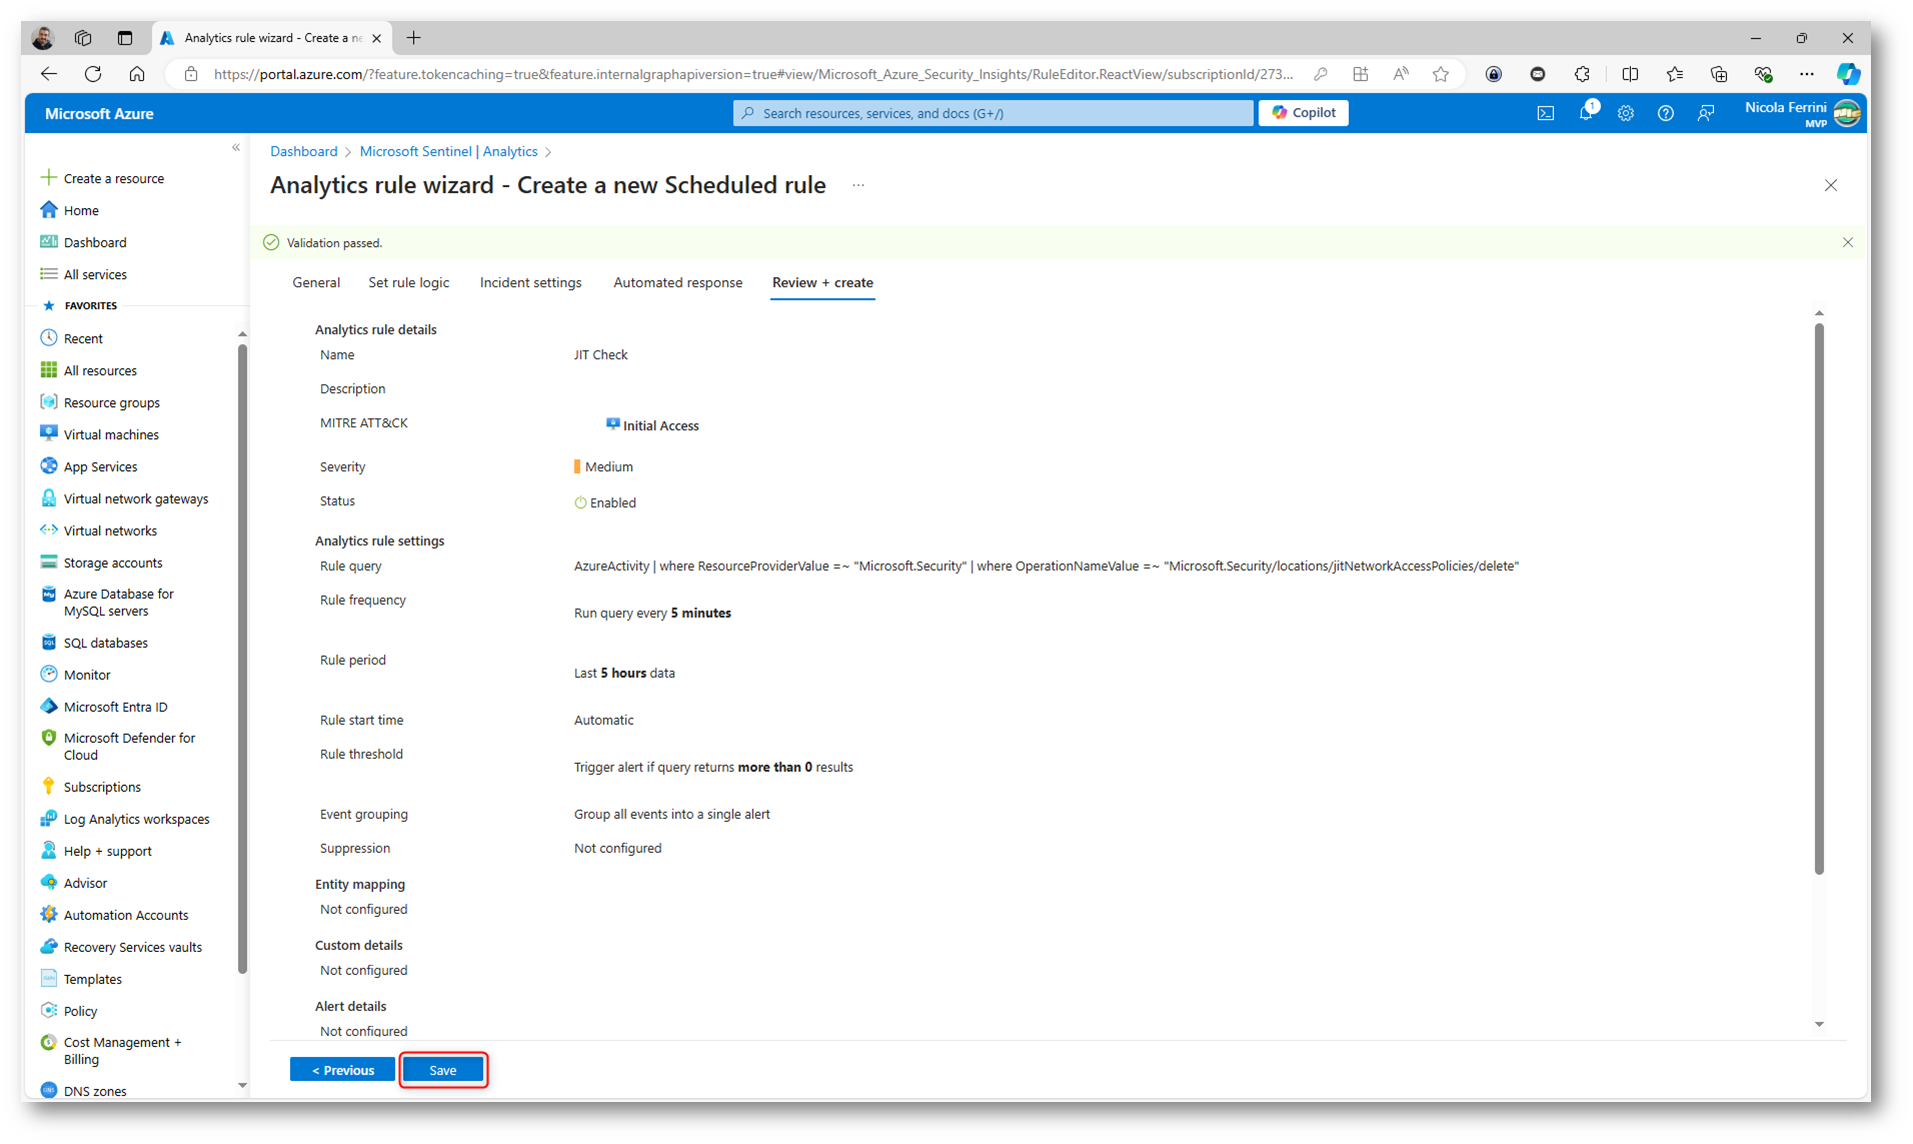Image resolution: width=1913 pixels, height=1144 pixels.
Task: Open Virtual network gateways icon
Action: [48, 498]
